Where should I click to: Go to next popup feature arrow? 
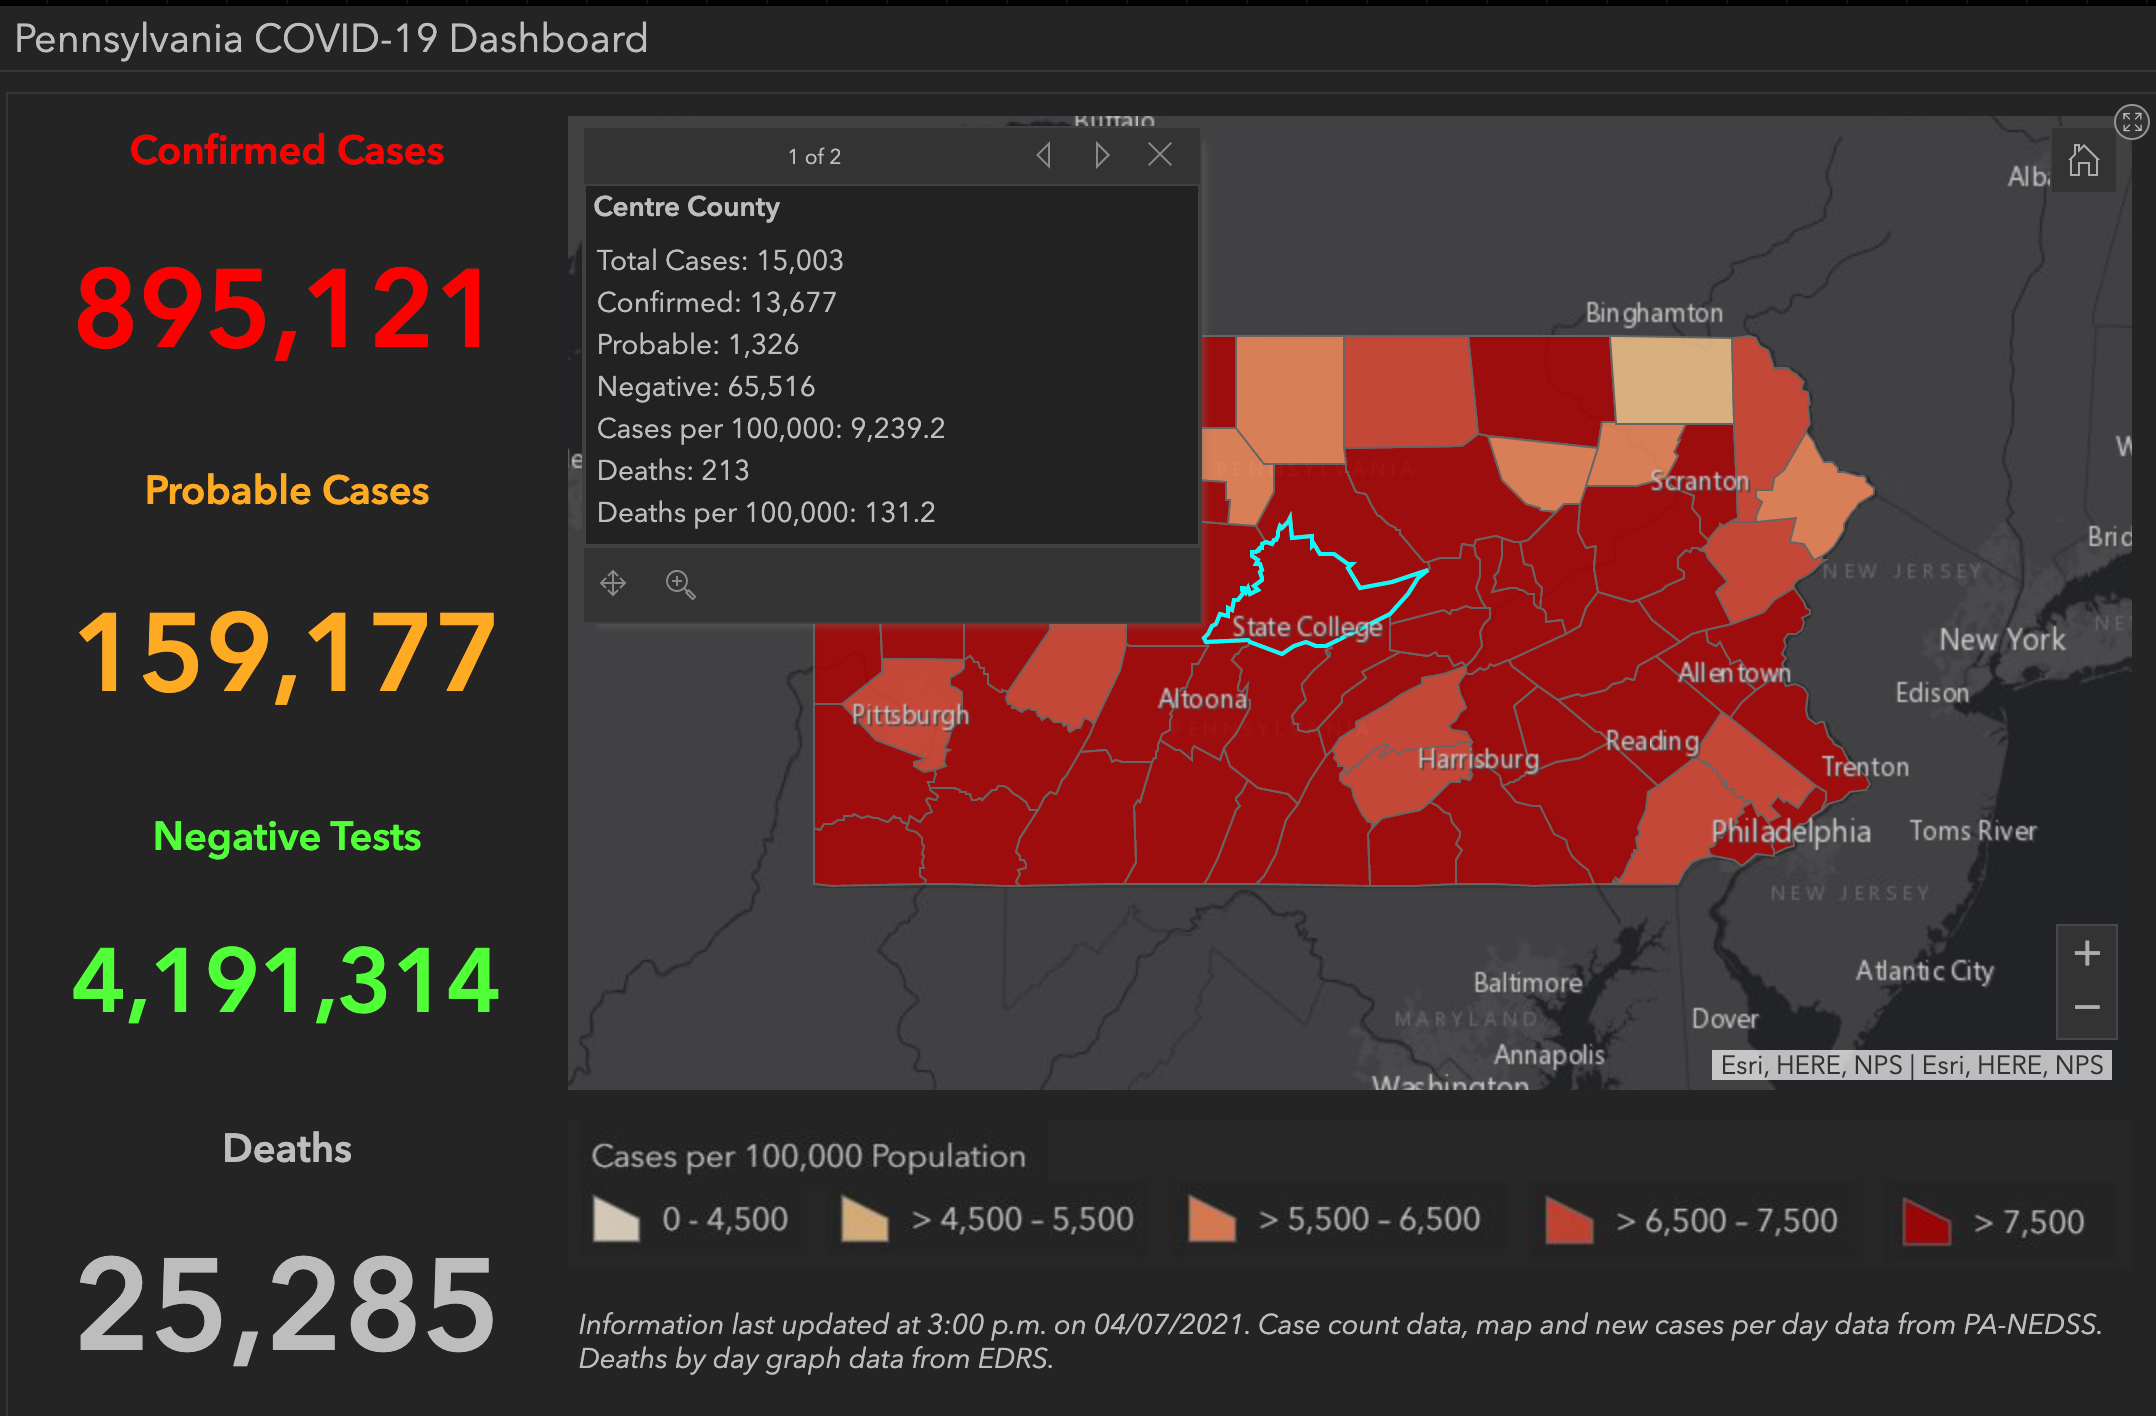click(x=1101, y=155)
